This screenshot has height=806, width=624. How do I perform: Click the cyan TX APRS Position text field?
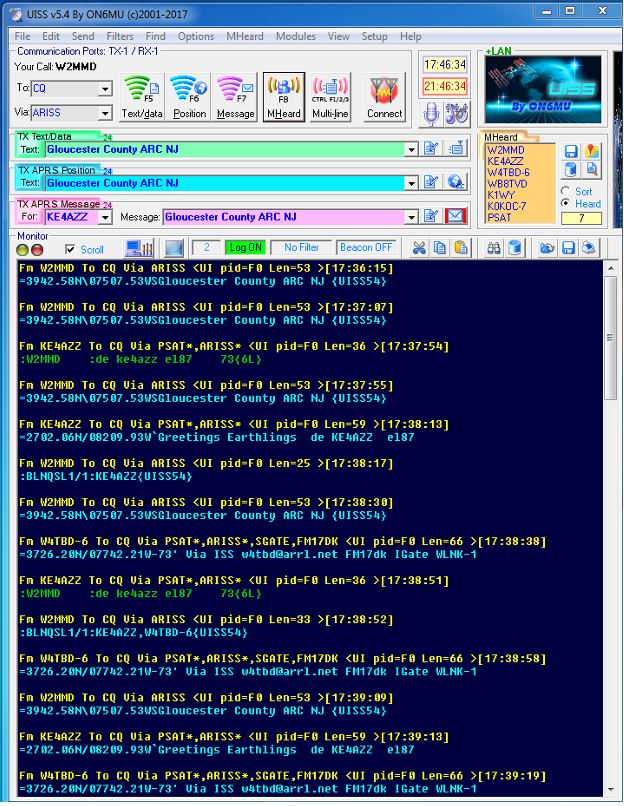pyautogui.click(x=225, y=183)
